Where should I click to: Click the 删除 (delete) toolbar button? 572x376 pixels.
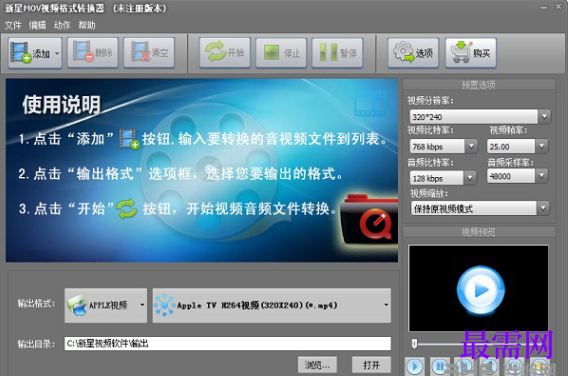(93, 53)
